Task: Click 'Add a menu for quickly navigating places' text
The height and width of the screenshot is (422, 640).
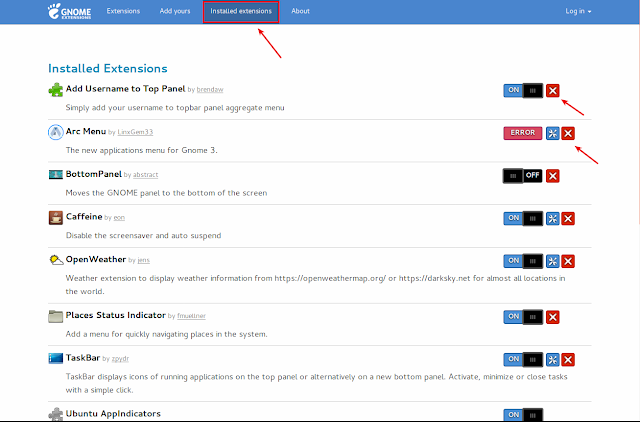Action: 167,334
